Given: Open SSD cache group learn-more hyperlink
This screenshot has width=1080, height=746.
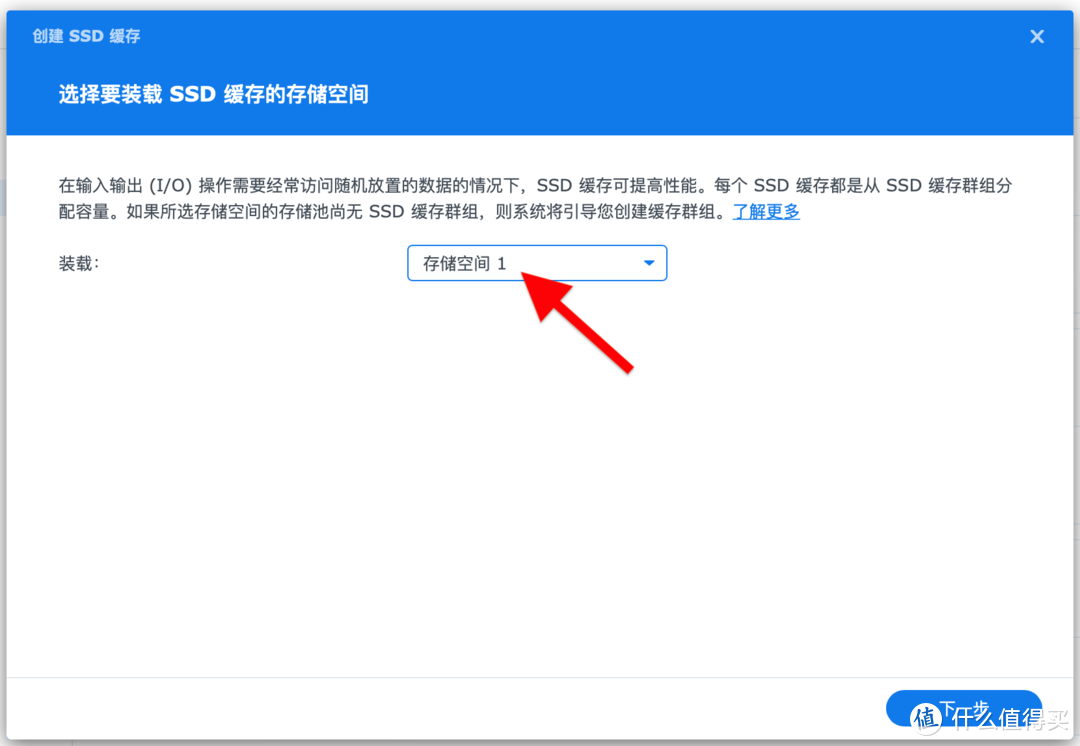Looking at the screenshot, I should [766, 211].
